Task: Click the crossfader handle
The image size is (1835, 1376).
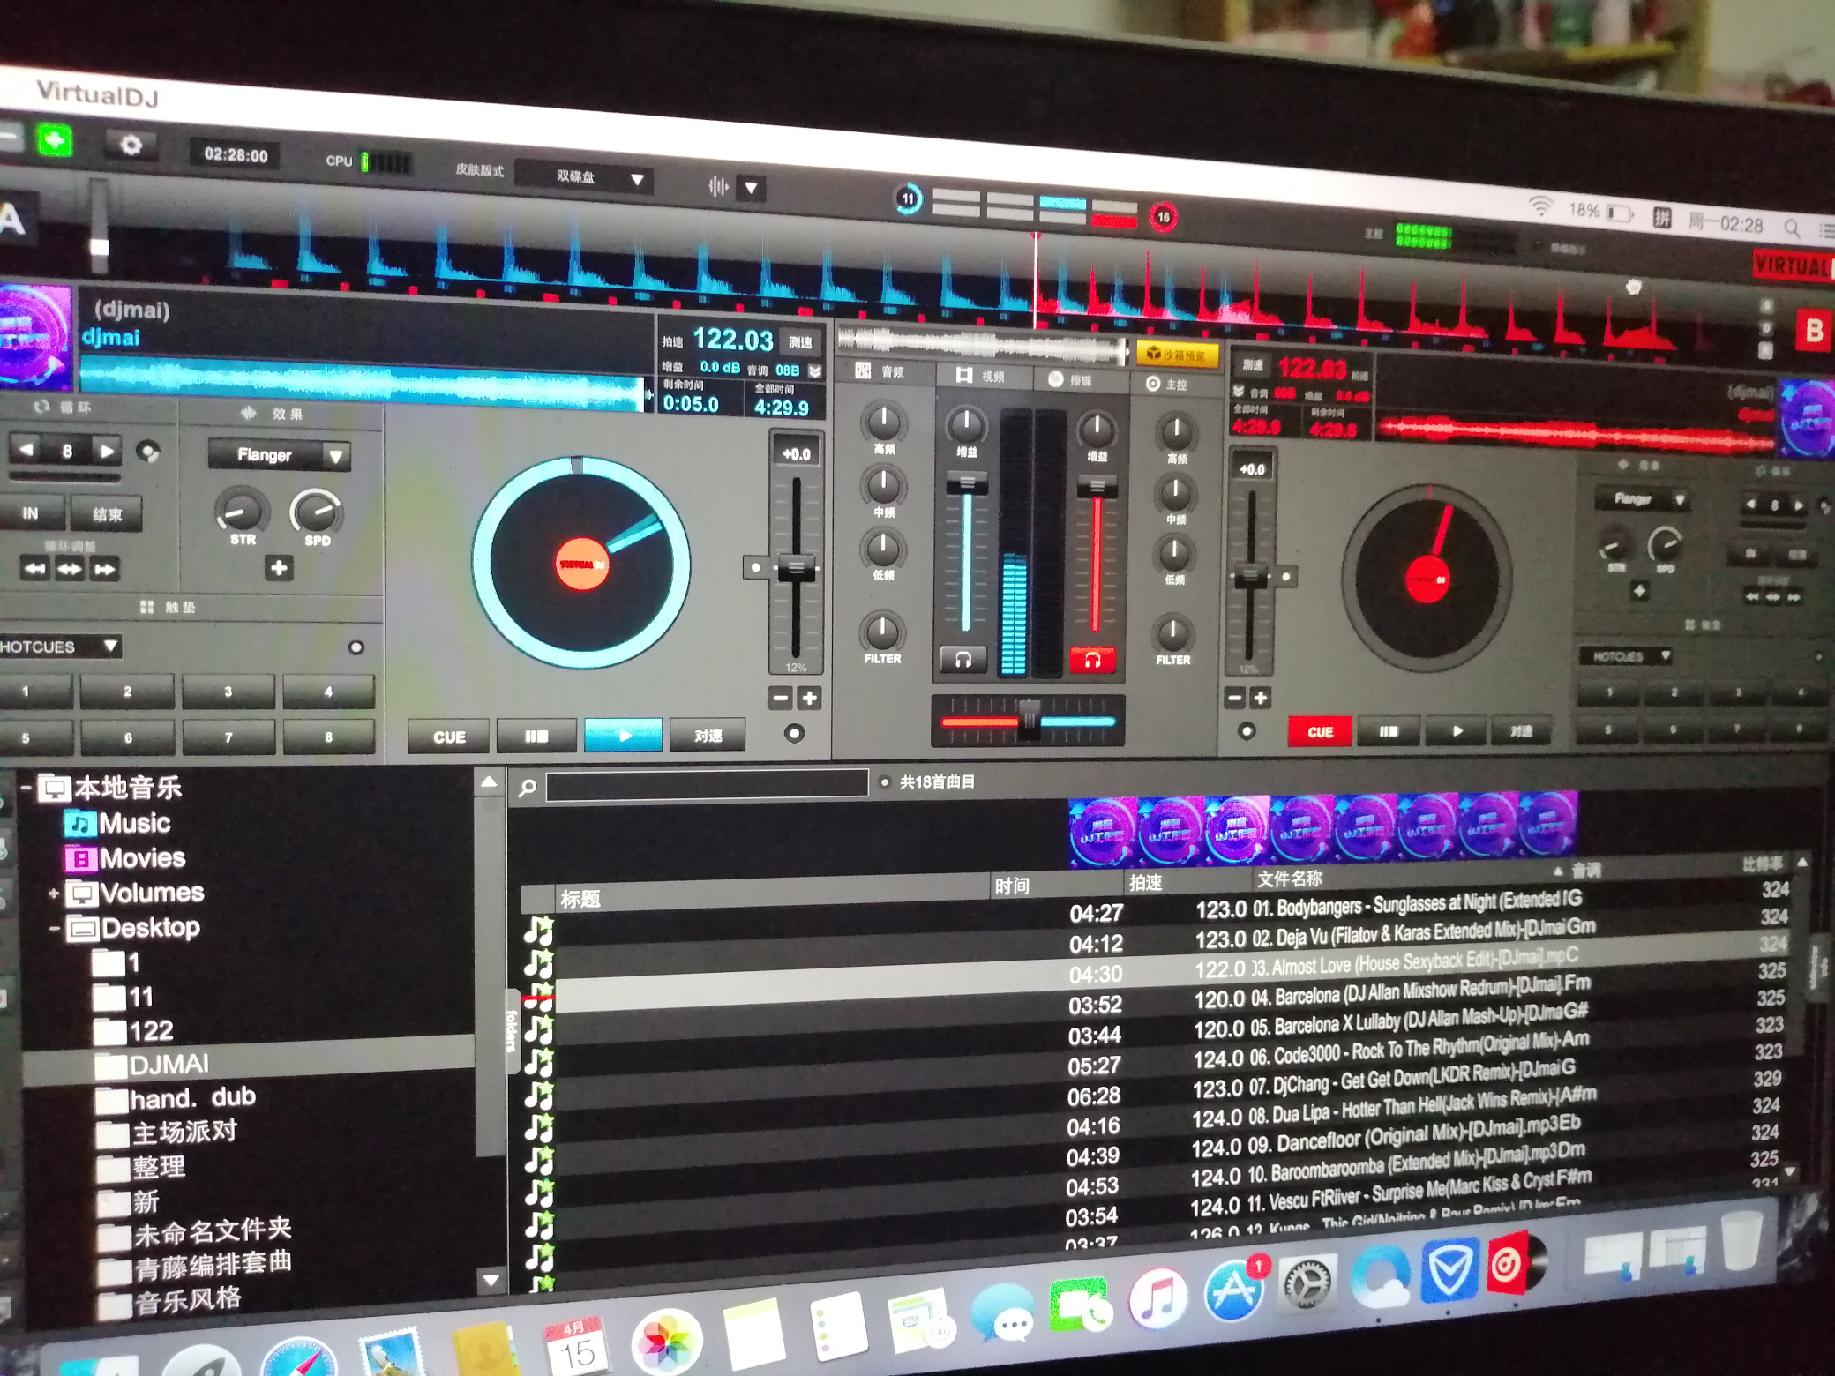Action: [1028, 720]
